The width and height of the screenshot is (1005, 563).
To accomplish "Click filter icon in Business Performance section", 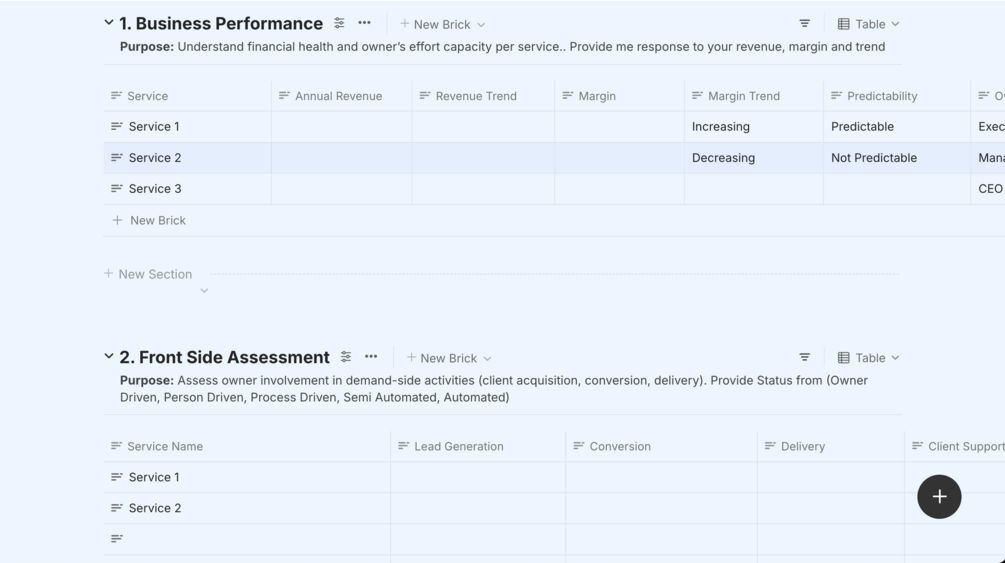I will coord(804,24).
